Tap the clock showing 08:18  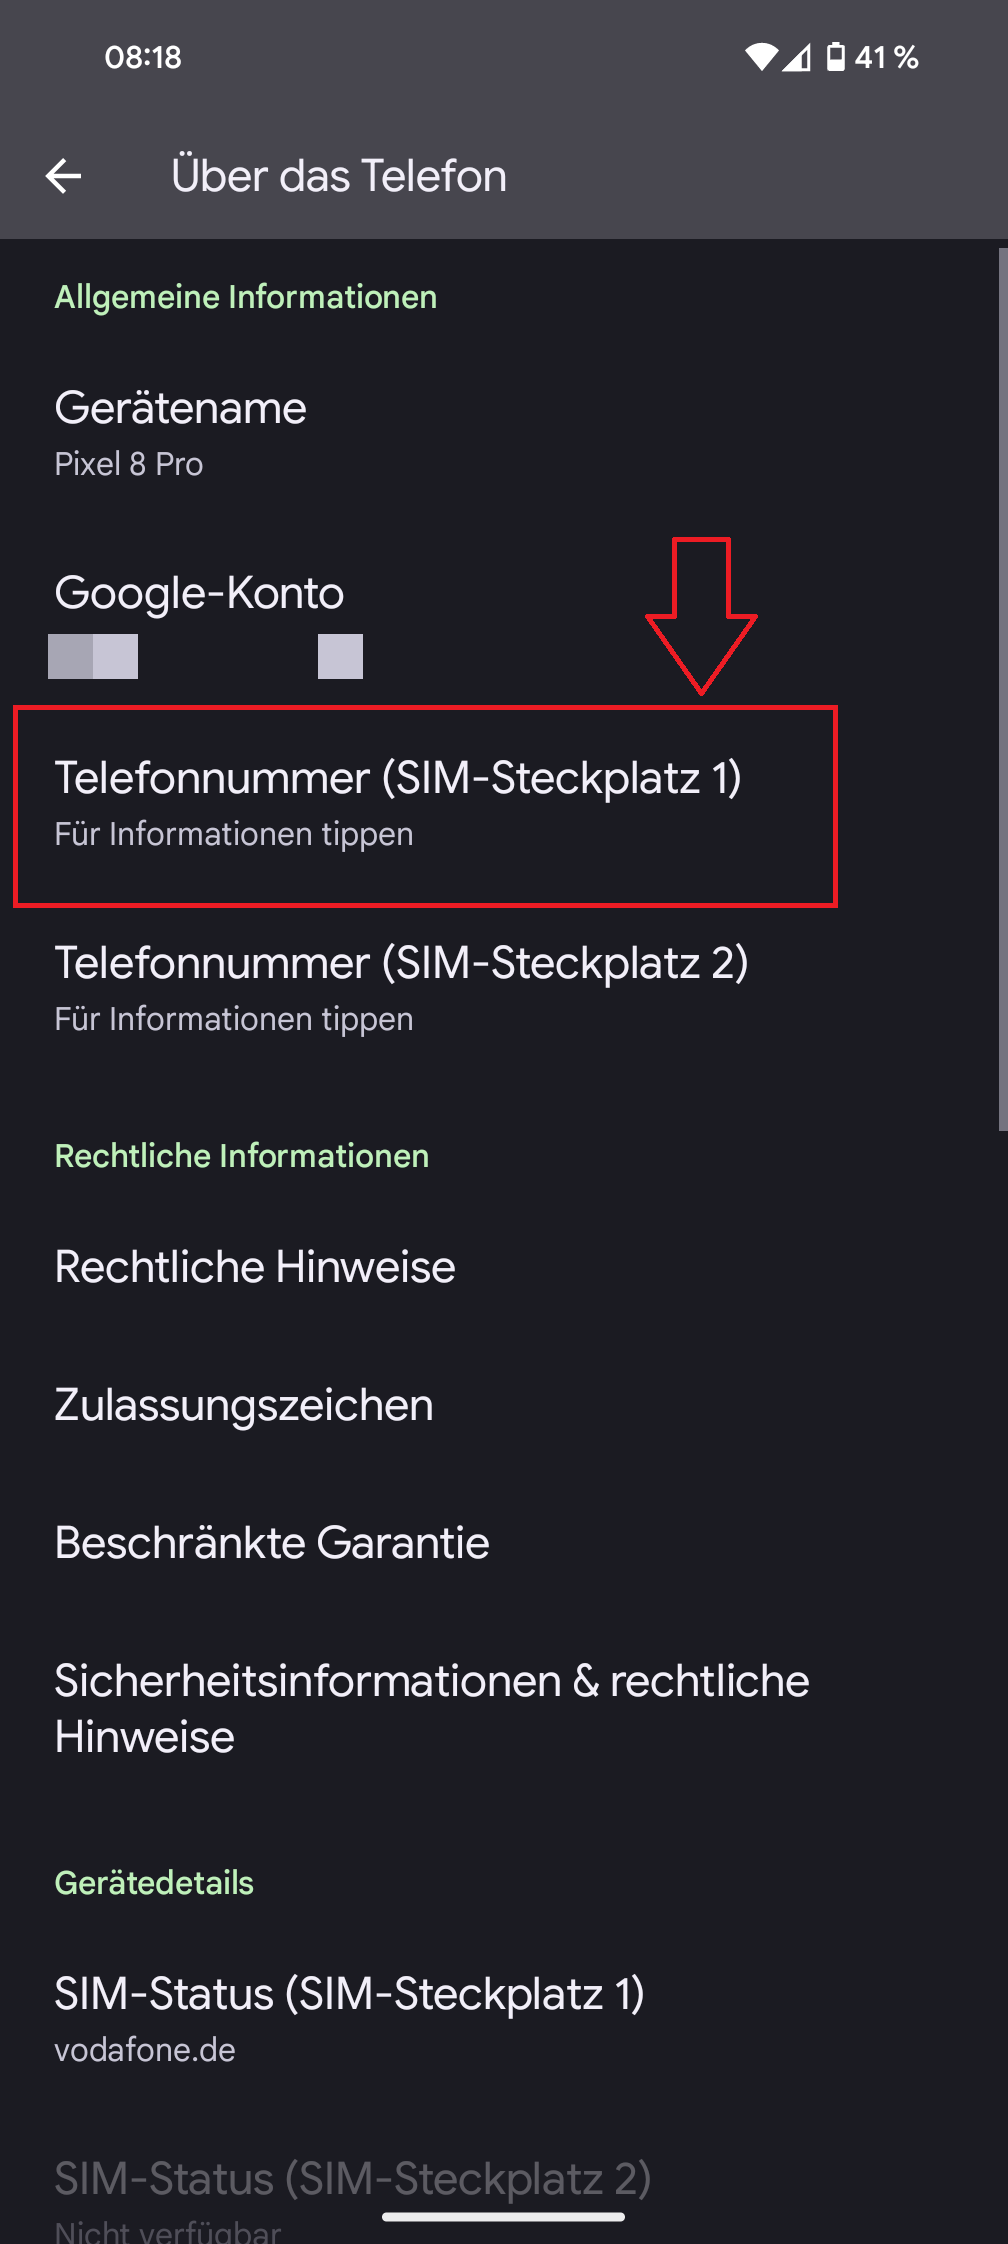pyautogui.click(x=143, y=57)
